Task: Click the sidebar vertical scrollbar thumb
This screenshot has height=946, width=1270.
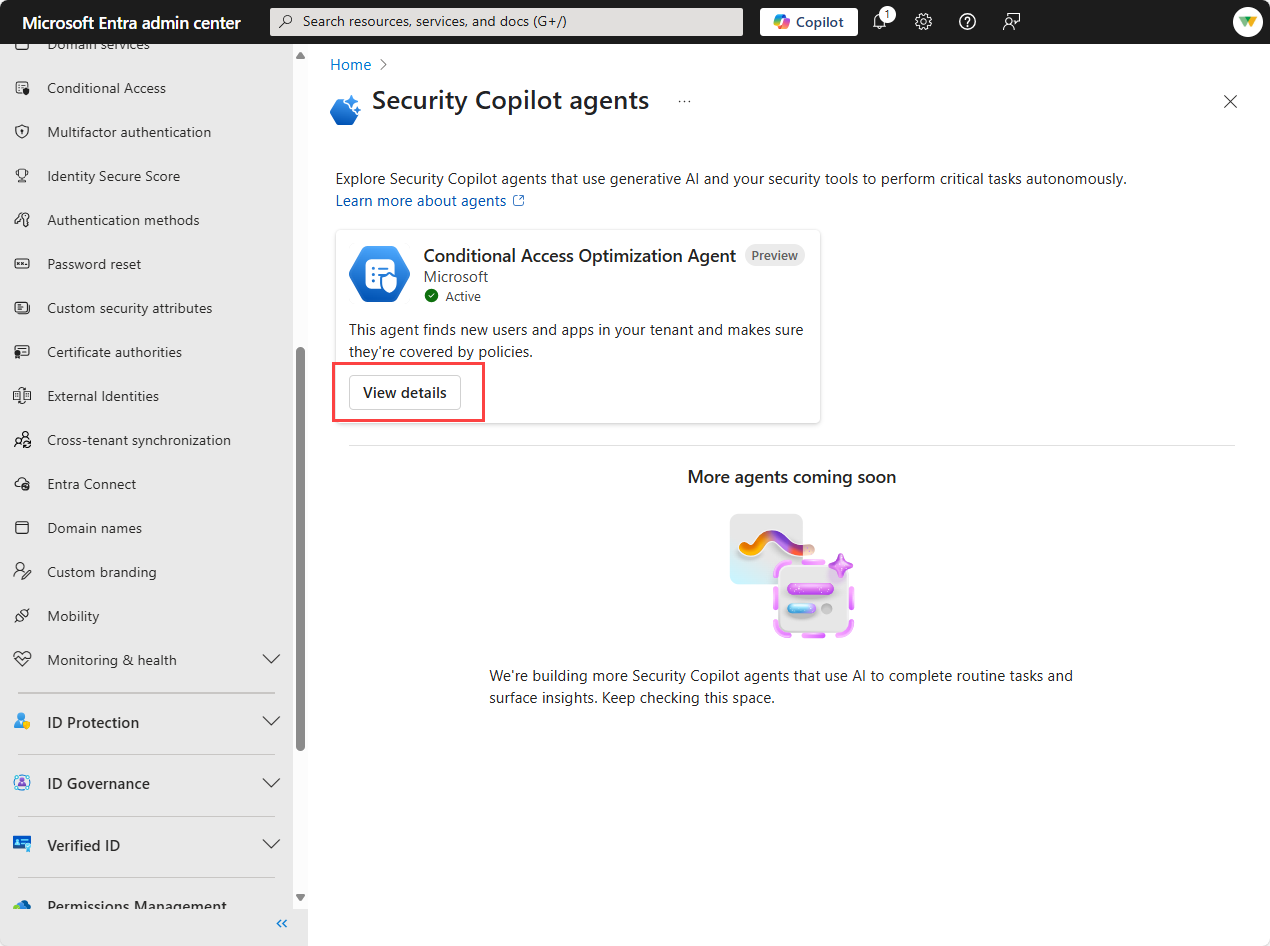Action: point(300,549)
